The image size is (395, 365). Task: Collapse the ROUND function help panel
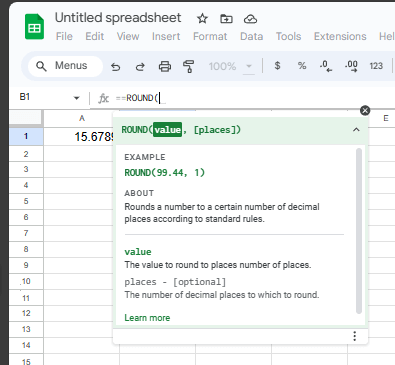[356, 130]
